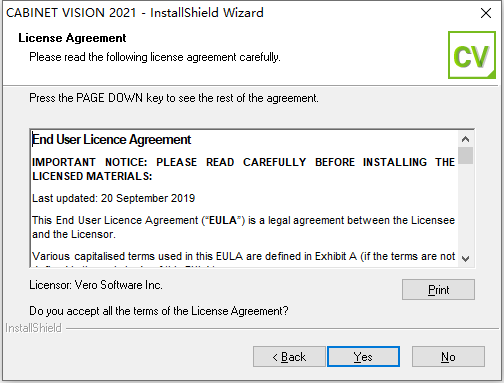Click the IMPORTANT NOTICE paragraph text

(243, 169)
